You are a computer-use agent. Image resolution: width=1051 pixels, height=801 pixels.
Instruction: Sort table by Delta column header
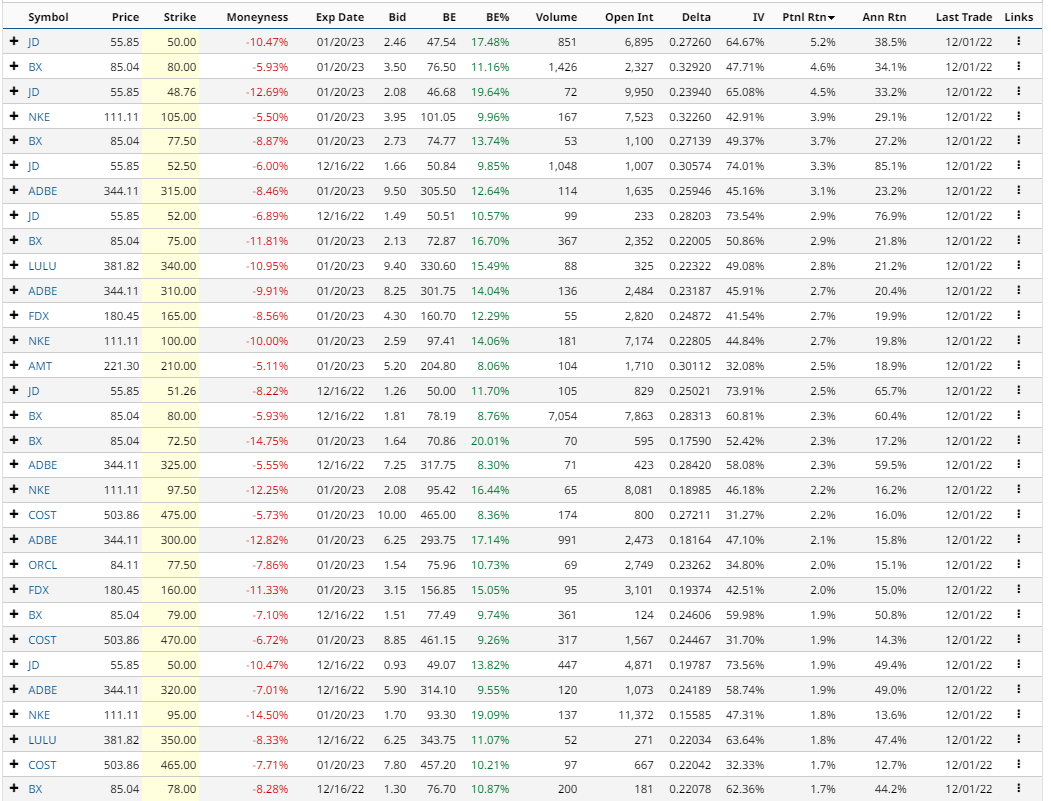tap(696, 17)
